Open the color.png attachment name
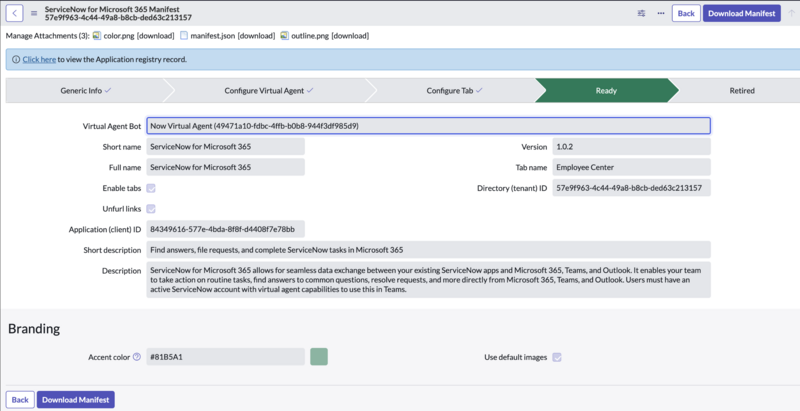800x411 pixels. click(119, 36)
